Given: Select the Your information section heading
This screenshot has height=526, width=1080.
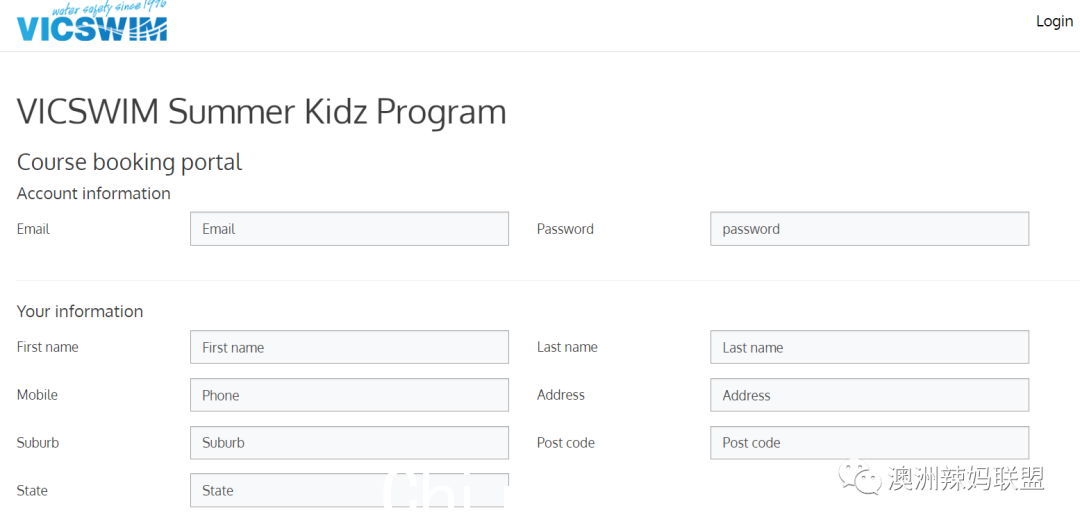Looking at the screenshot, I should pos(80,311).
